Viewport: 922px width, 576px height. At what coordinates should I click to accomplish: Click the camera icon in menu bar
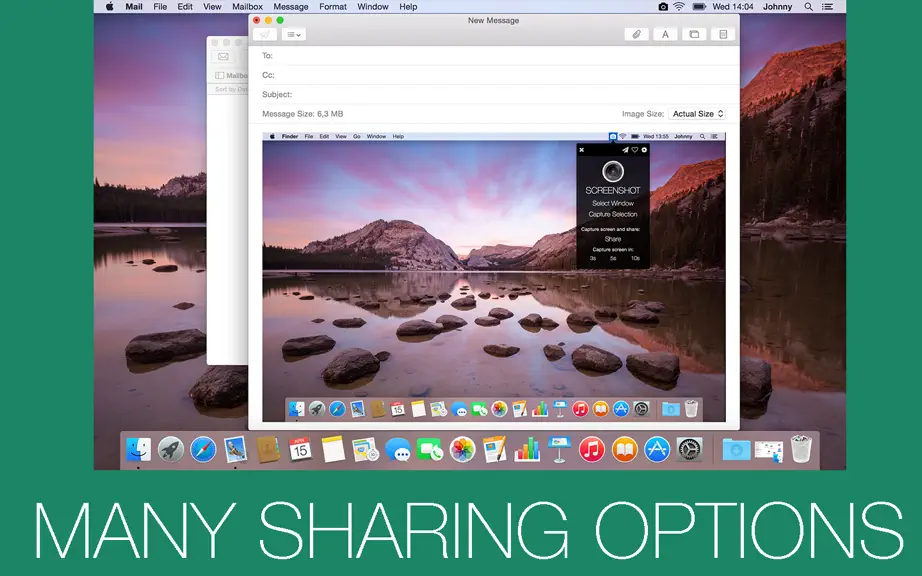(663, 7)
